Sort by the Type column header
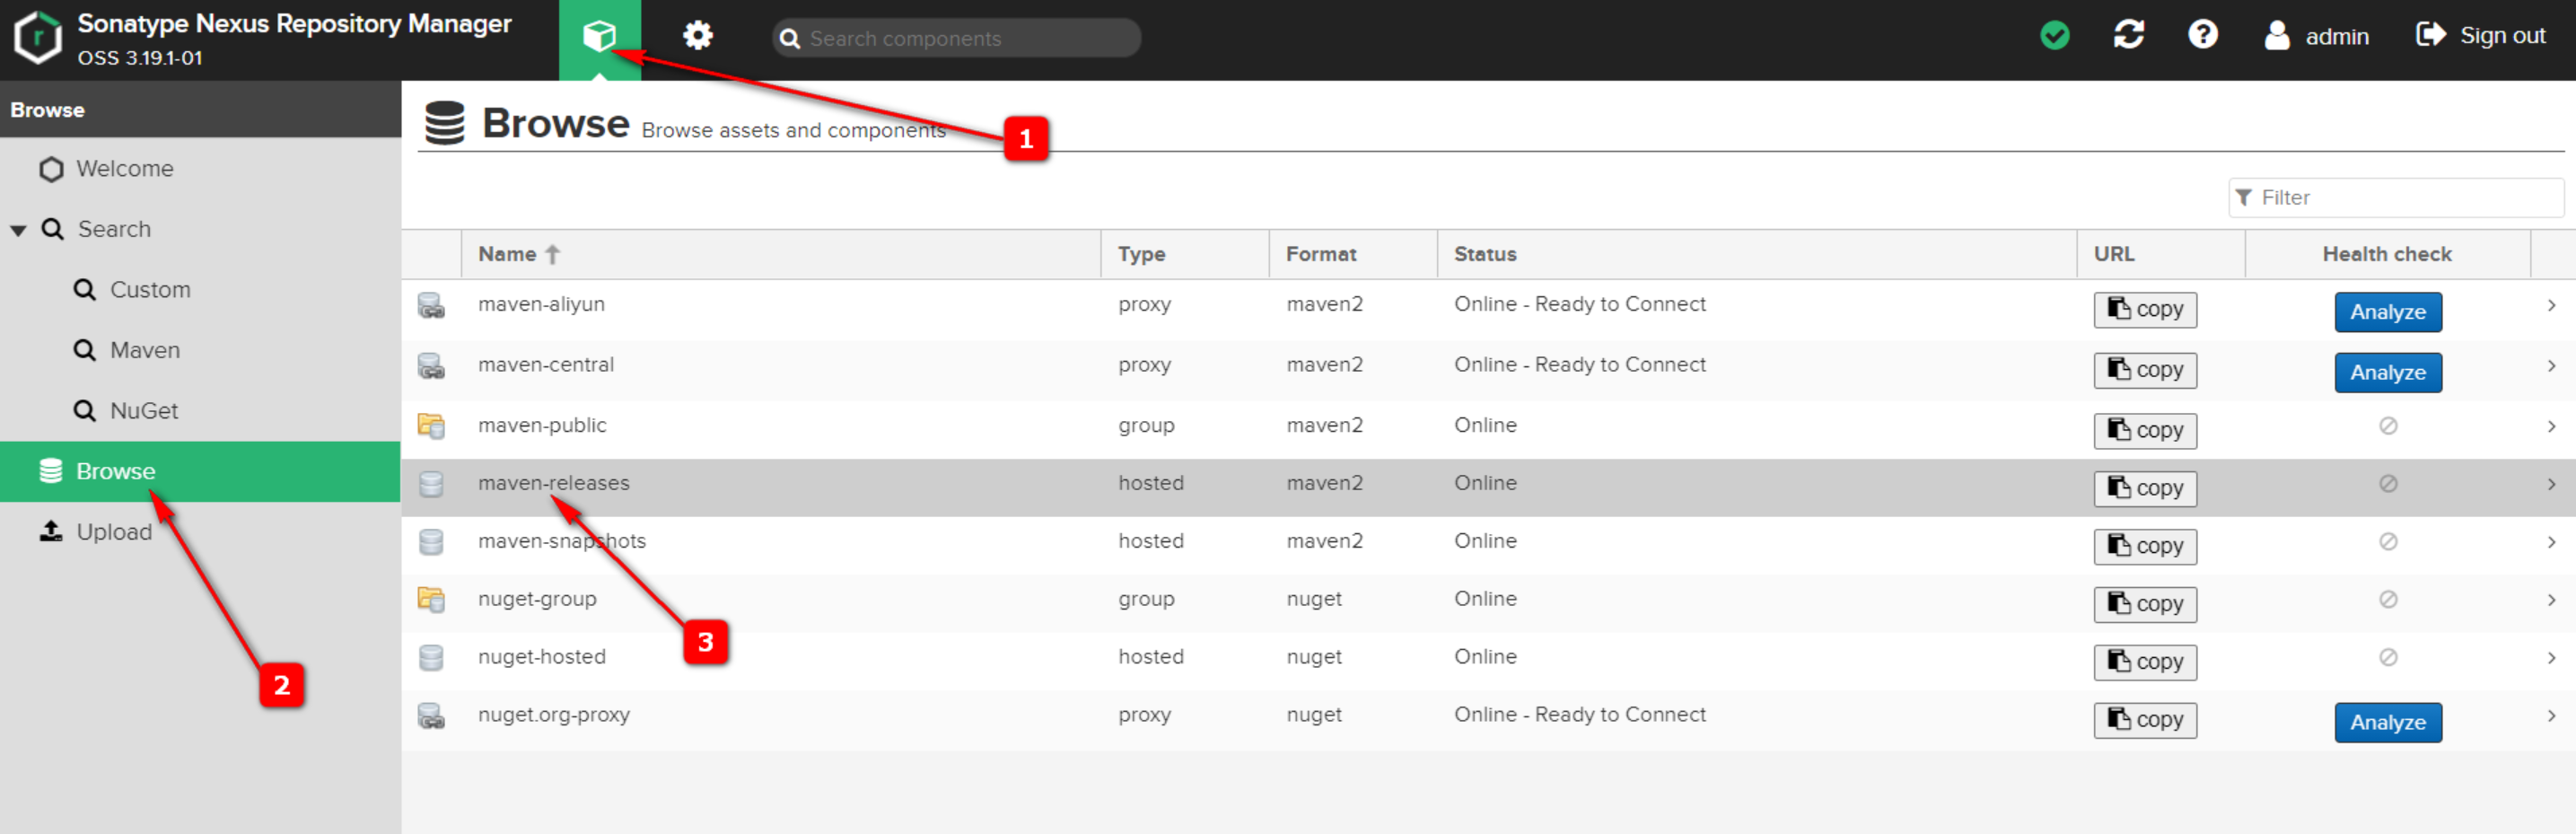Image resolution: width=2576 pixels, height=834 pixels. point(1185,254)
